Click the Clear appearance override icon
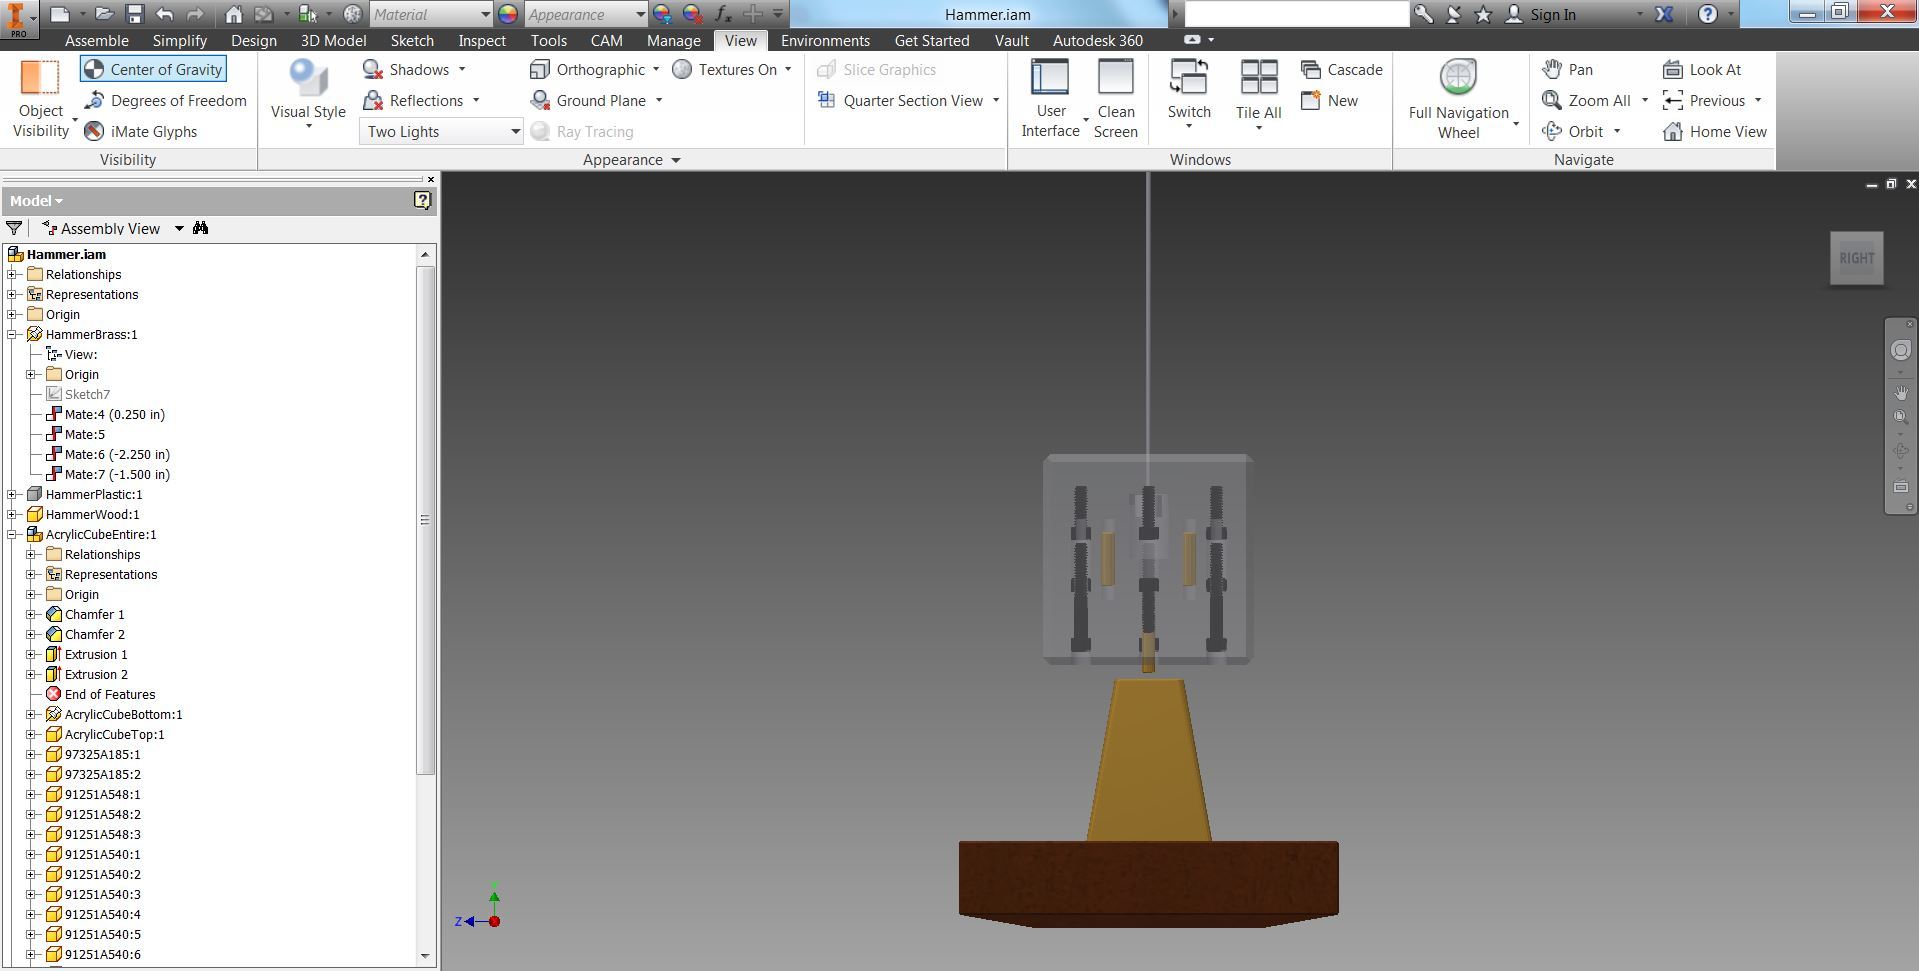The height and width of the screenshot is (971, 1919). pyautogui.click(x=692, y=14)
